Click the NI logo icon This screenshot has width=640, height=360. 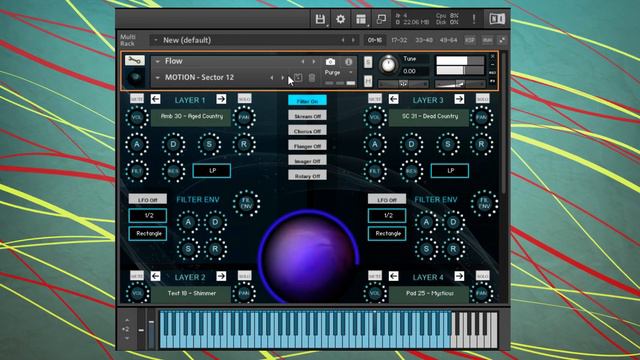pos(497,19)
